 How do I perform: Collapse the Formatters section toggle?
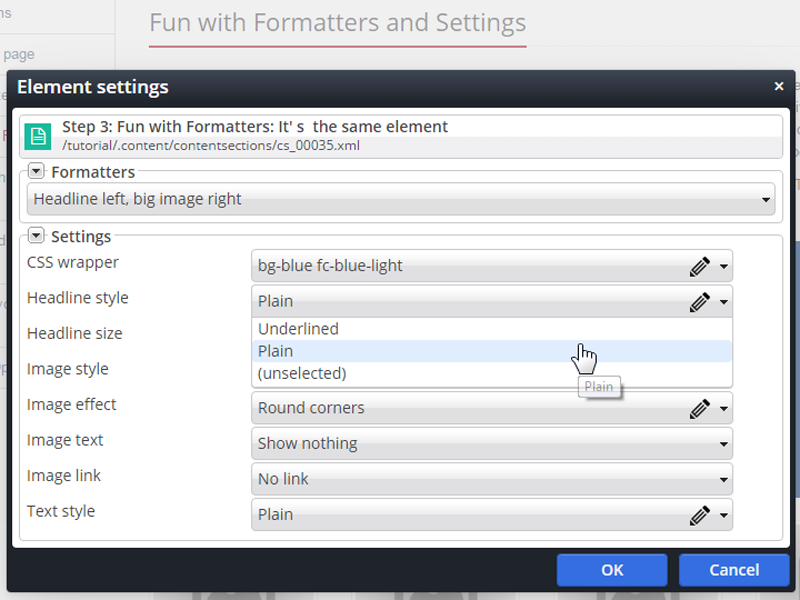point(36,171)
